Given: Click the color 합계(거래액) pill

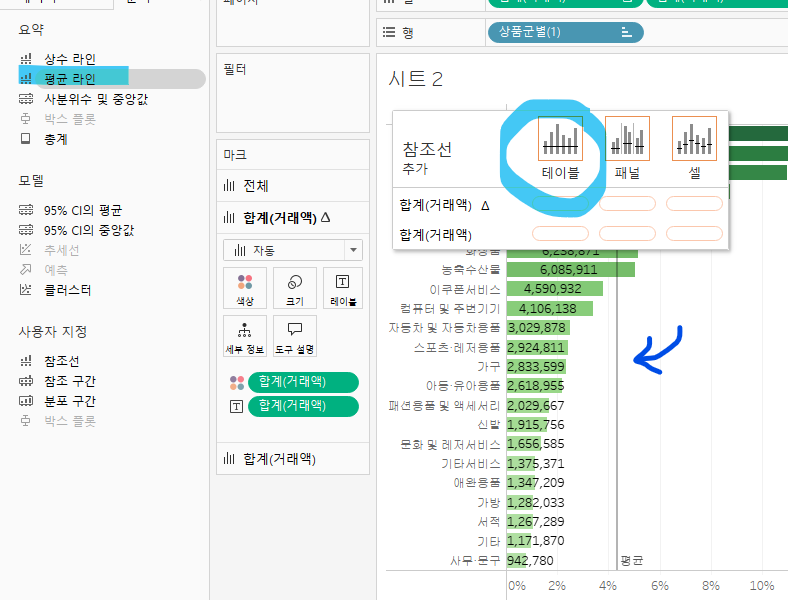Looking at the screenshot, I should point(304,382).
